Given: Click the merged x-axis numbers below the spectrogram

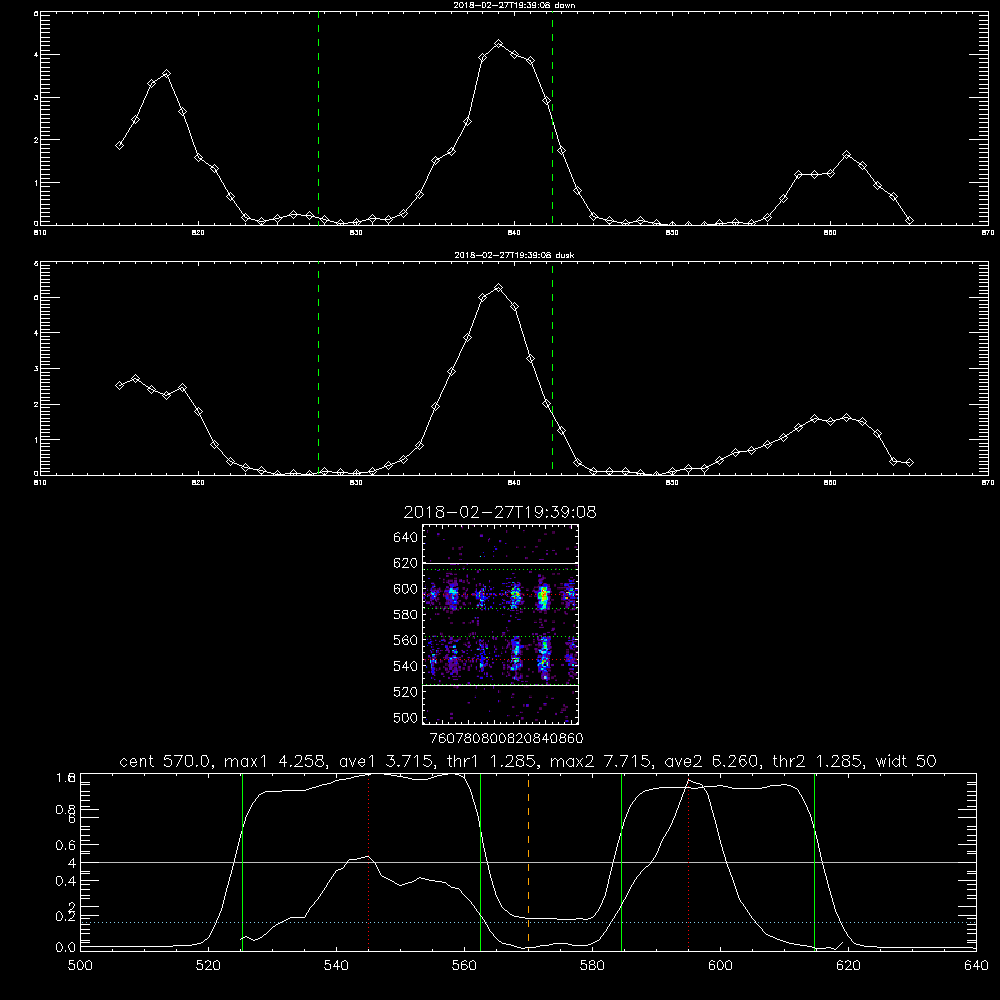Looking at the screenshot, I should [x=507, y=738].
